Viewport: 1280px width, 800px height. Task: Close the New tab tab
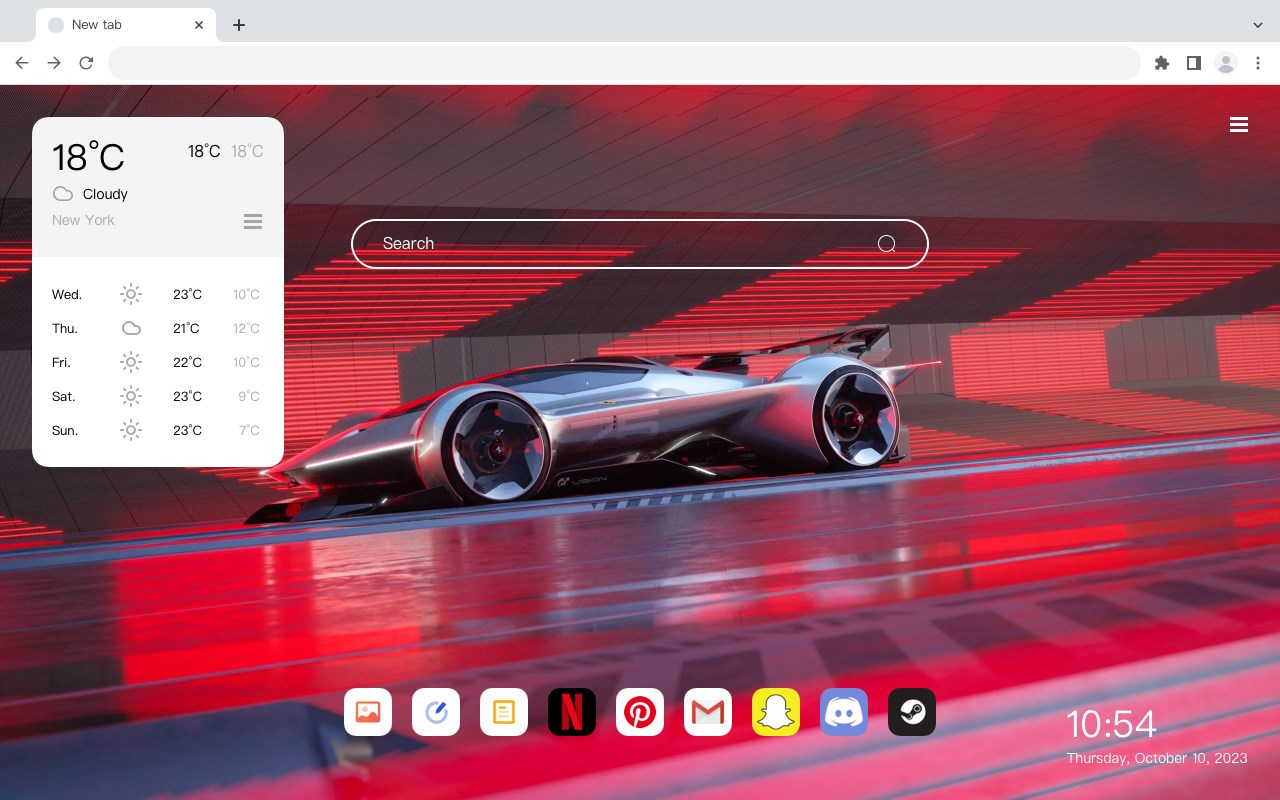(x=200, y=24)
